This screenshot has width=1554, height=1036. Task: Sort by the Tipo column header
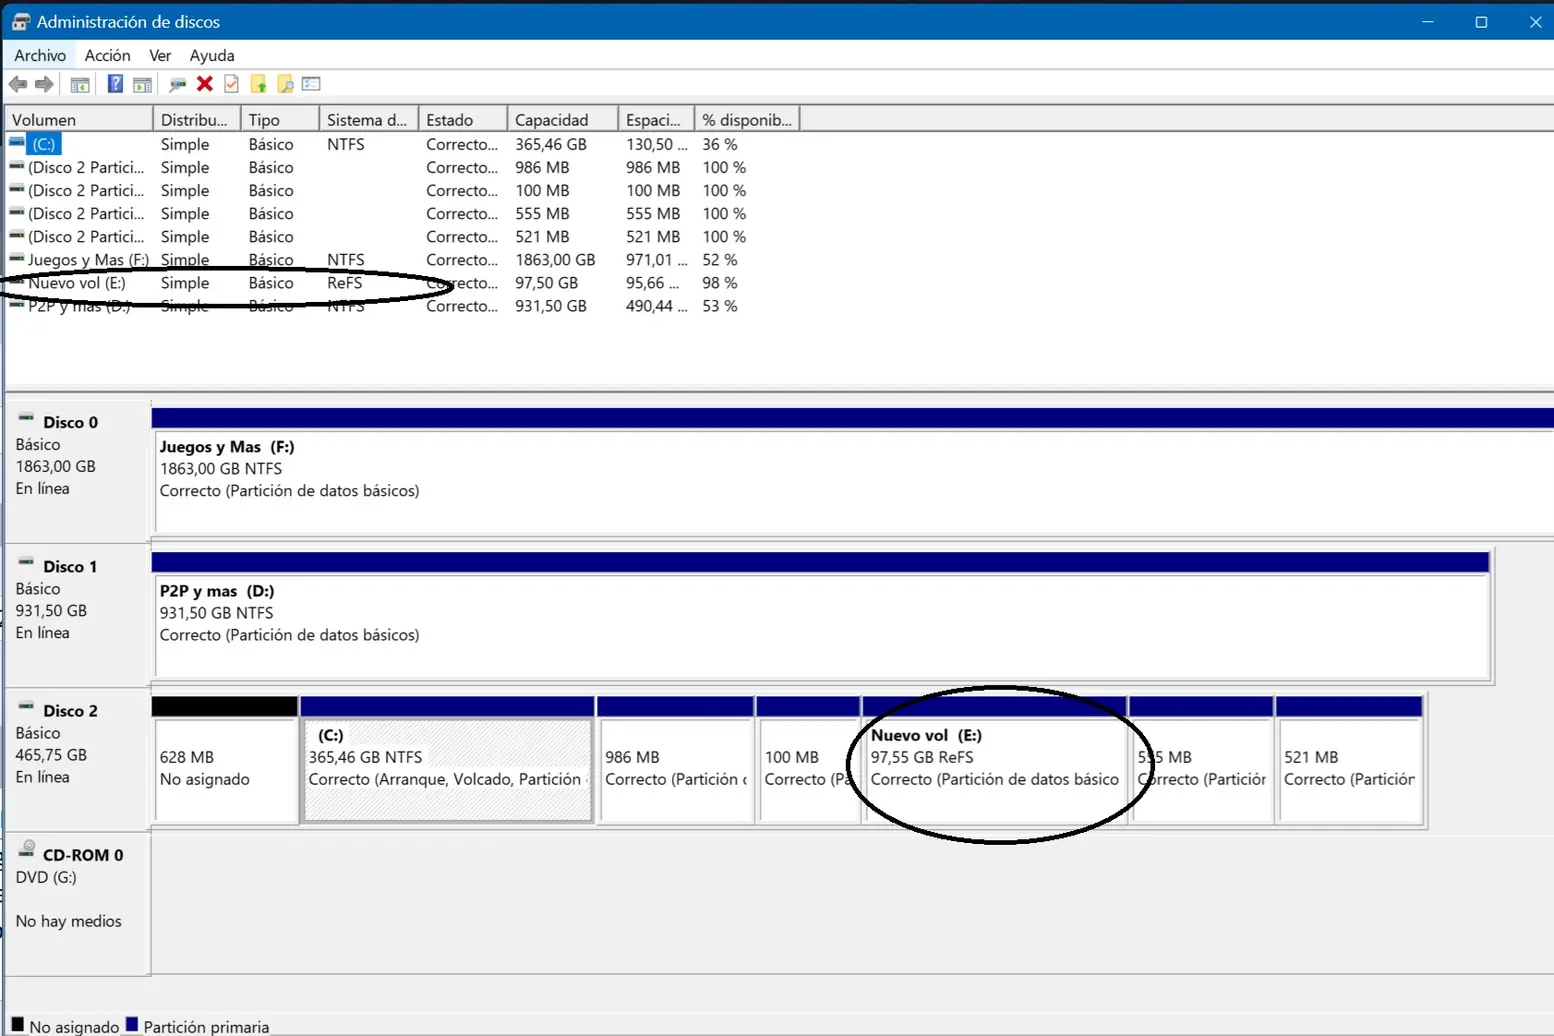(280, 120)
